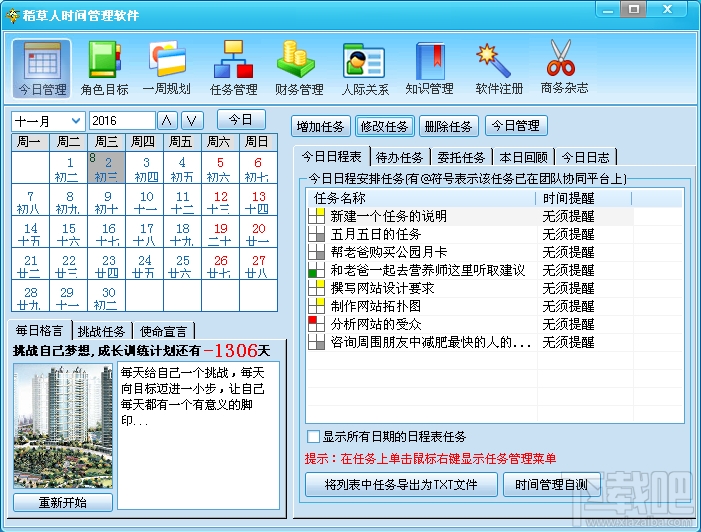Click the 2016 year input field
701x532 pixels.
122,121
